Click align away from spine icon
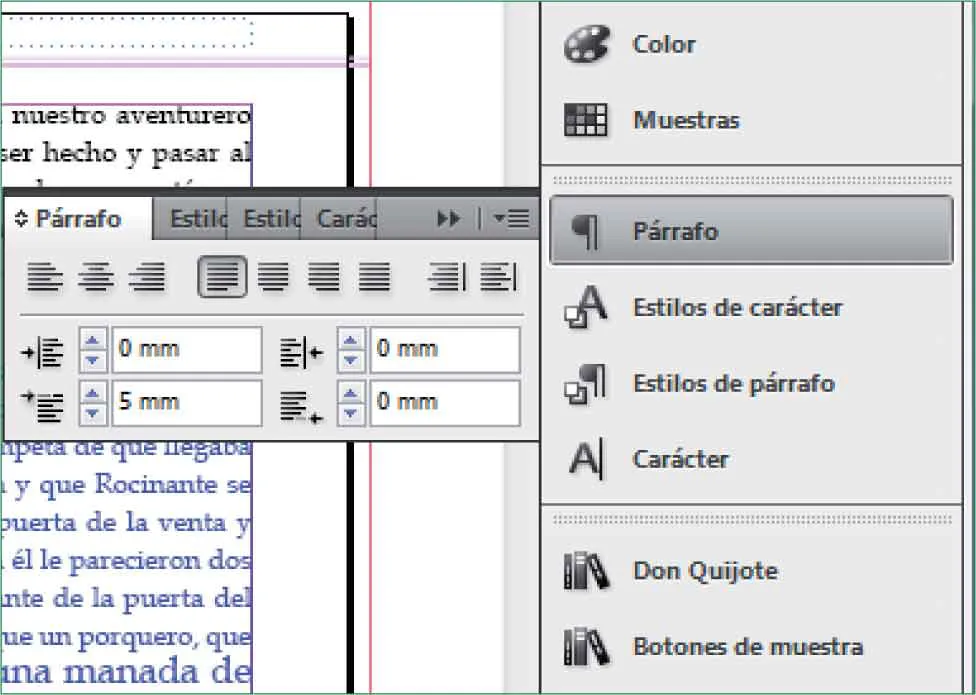976x695 pixels. pyautogui.click(x=497, y=277)
